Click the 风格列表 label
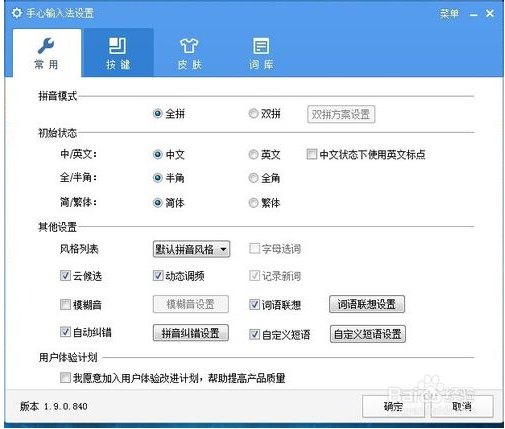Viewport: 505px width, 429px height. click(79, 249)
